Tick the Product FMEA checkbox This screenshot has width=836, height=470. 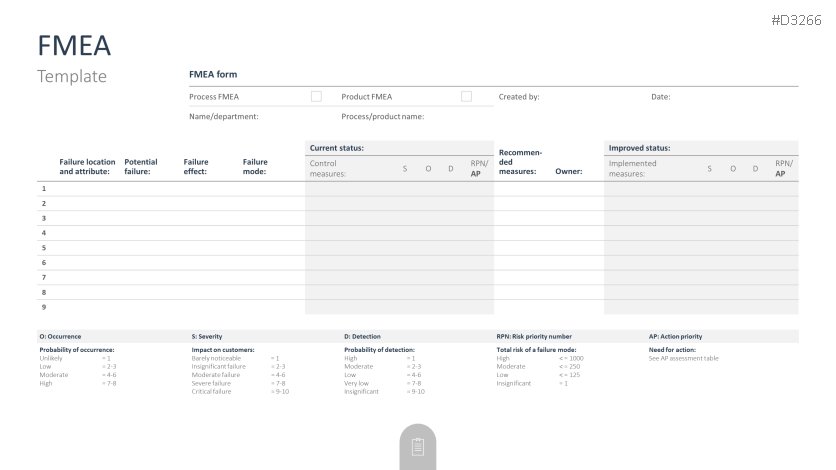(466, 97)
